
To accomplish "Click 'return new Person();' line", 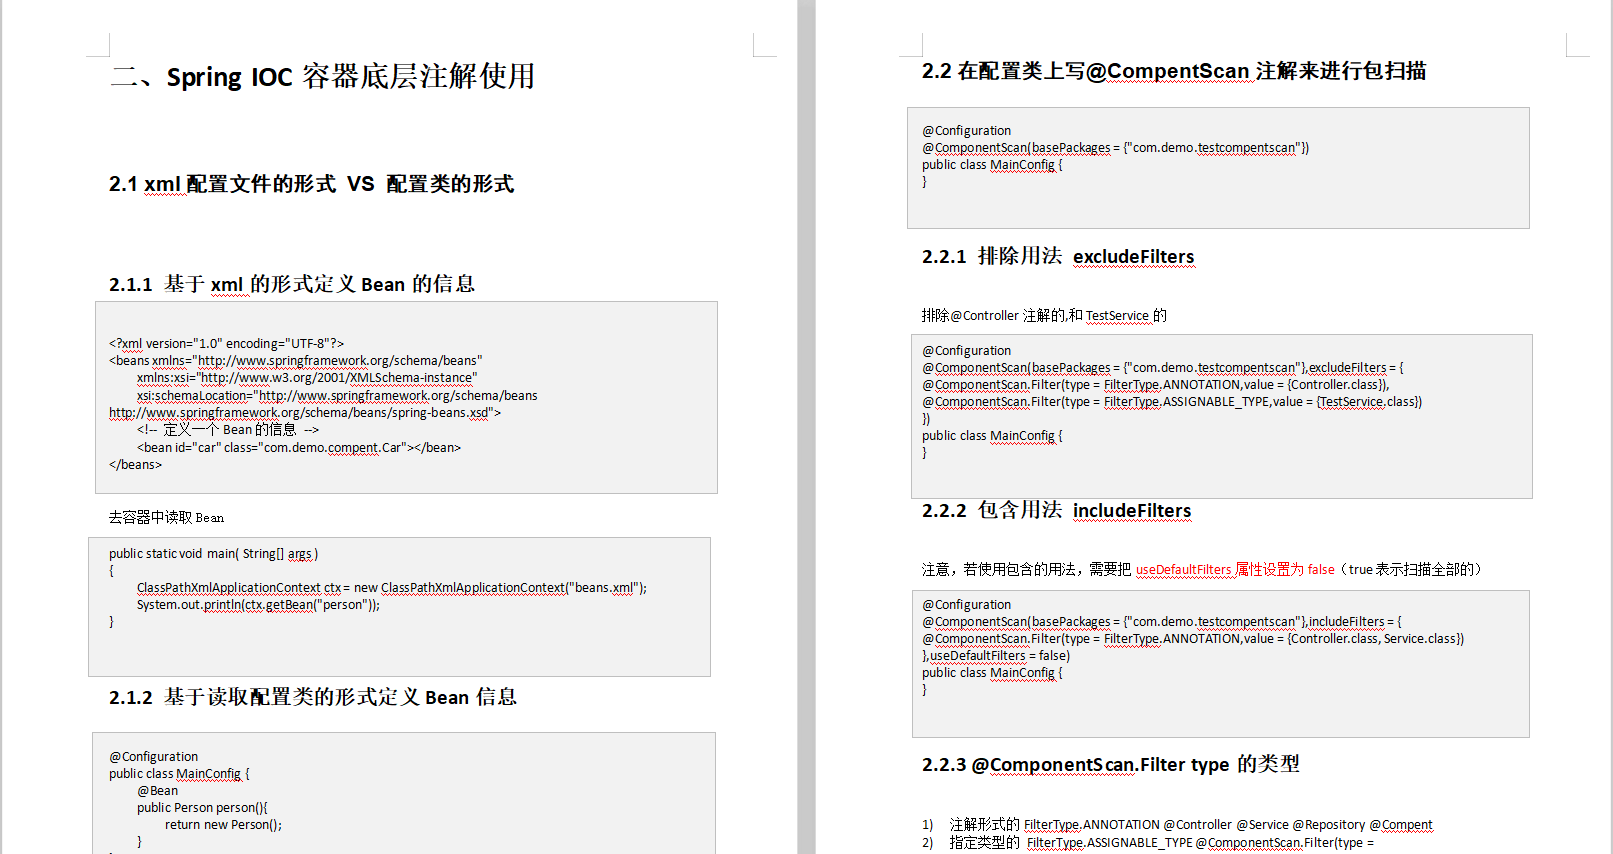I will click(223, 824).
